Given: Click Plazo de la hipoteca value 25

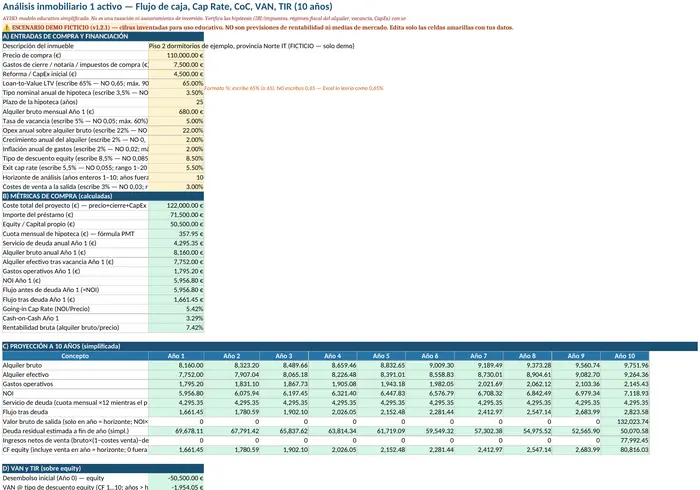Looking at the screenshot, I should point(176,102).
